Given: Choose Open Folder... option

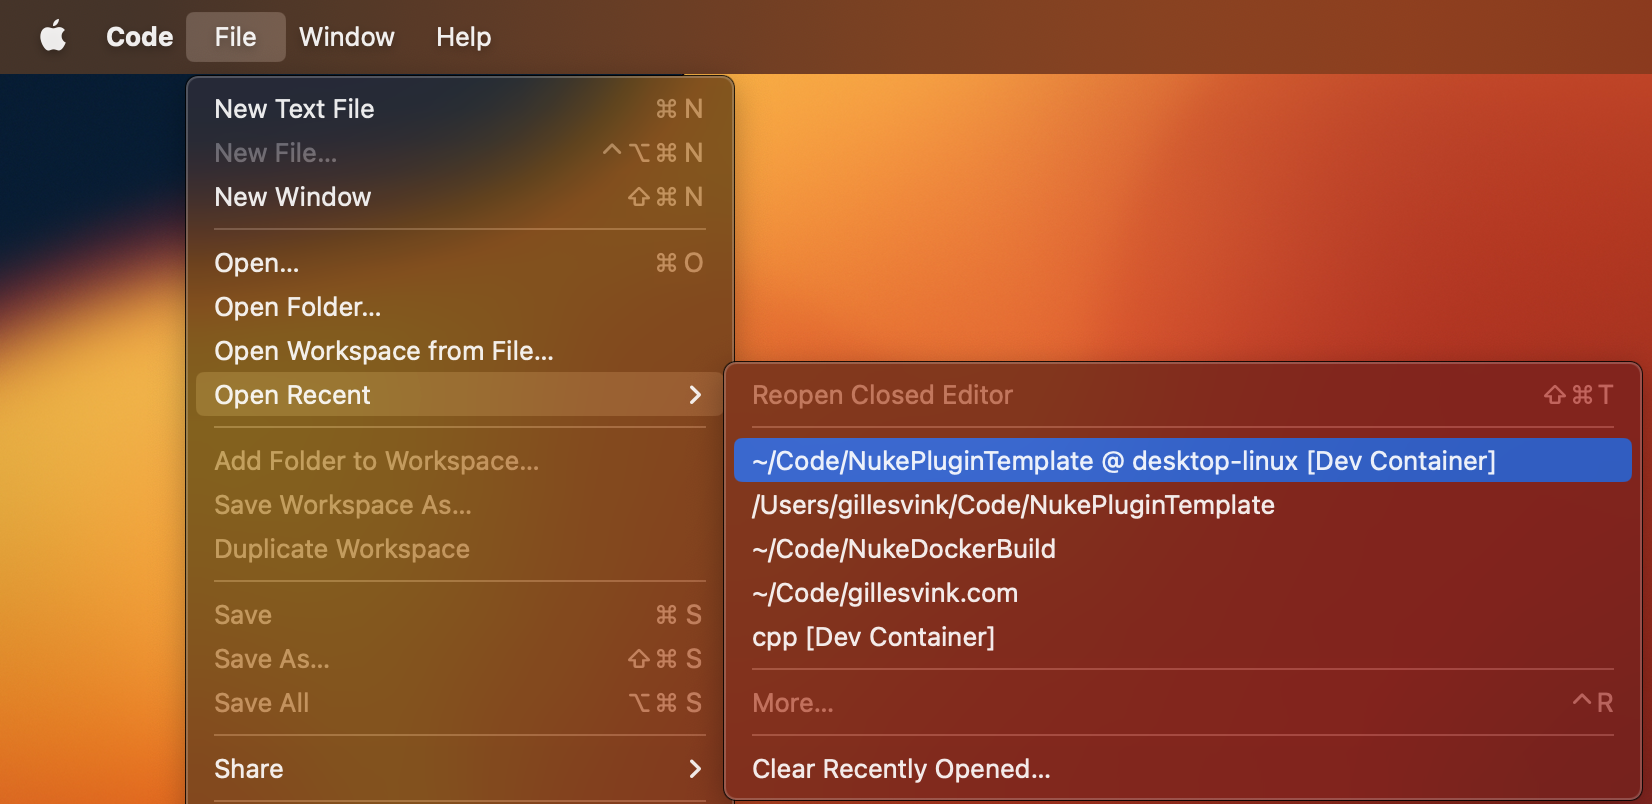Looking at the screenshot, I should coord(297,307).
